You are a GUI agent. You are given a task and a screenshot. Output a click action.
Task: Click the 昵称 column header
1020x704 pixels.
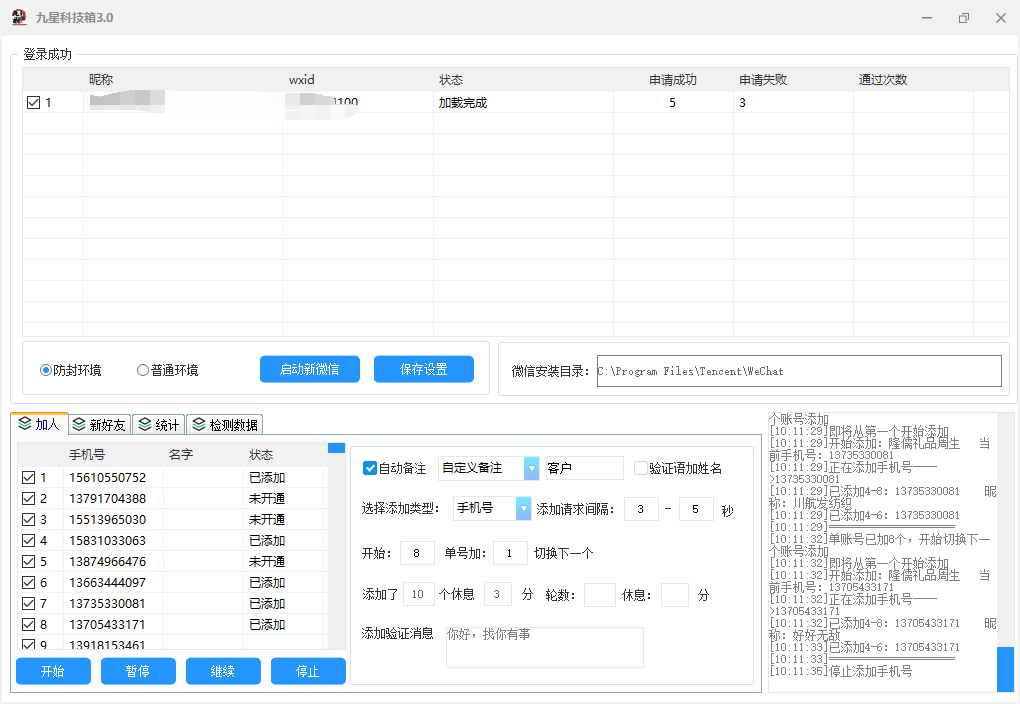(101, 79)
